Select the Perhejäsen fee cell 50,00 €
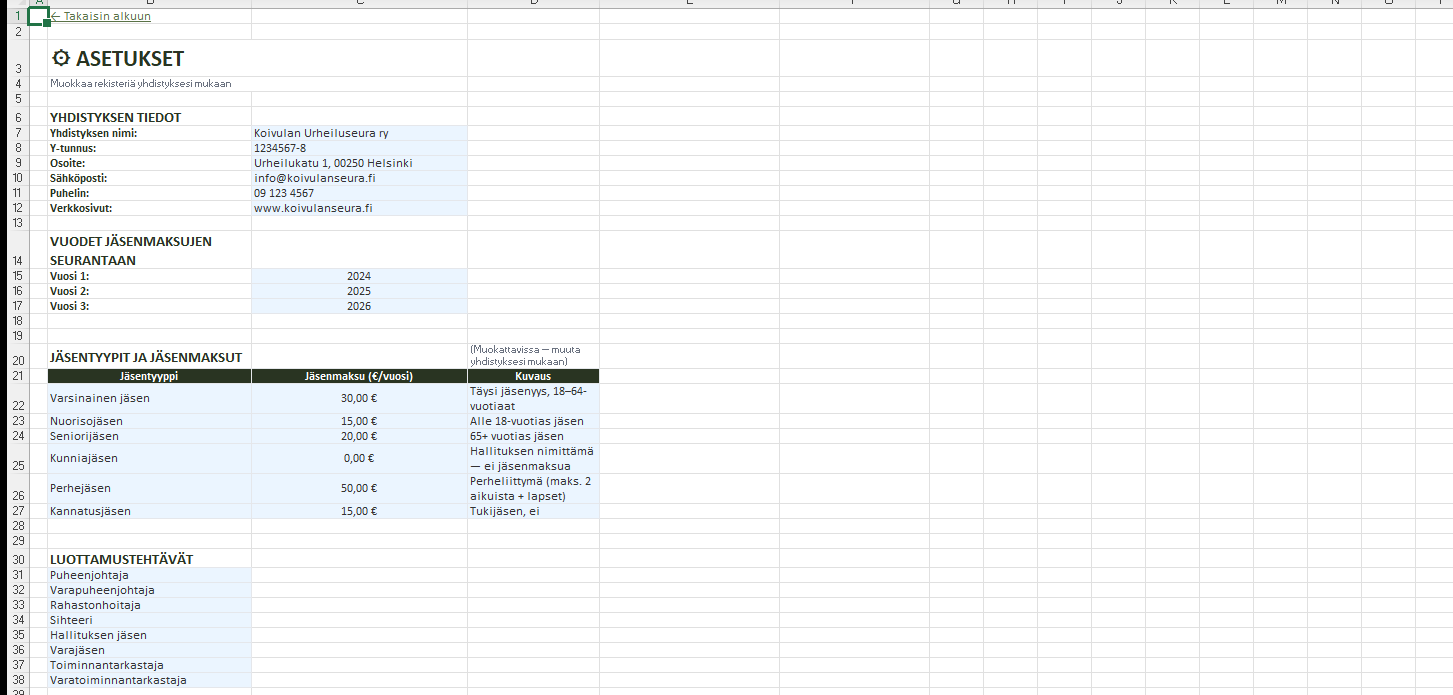 point(358,488)
